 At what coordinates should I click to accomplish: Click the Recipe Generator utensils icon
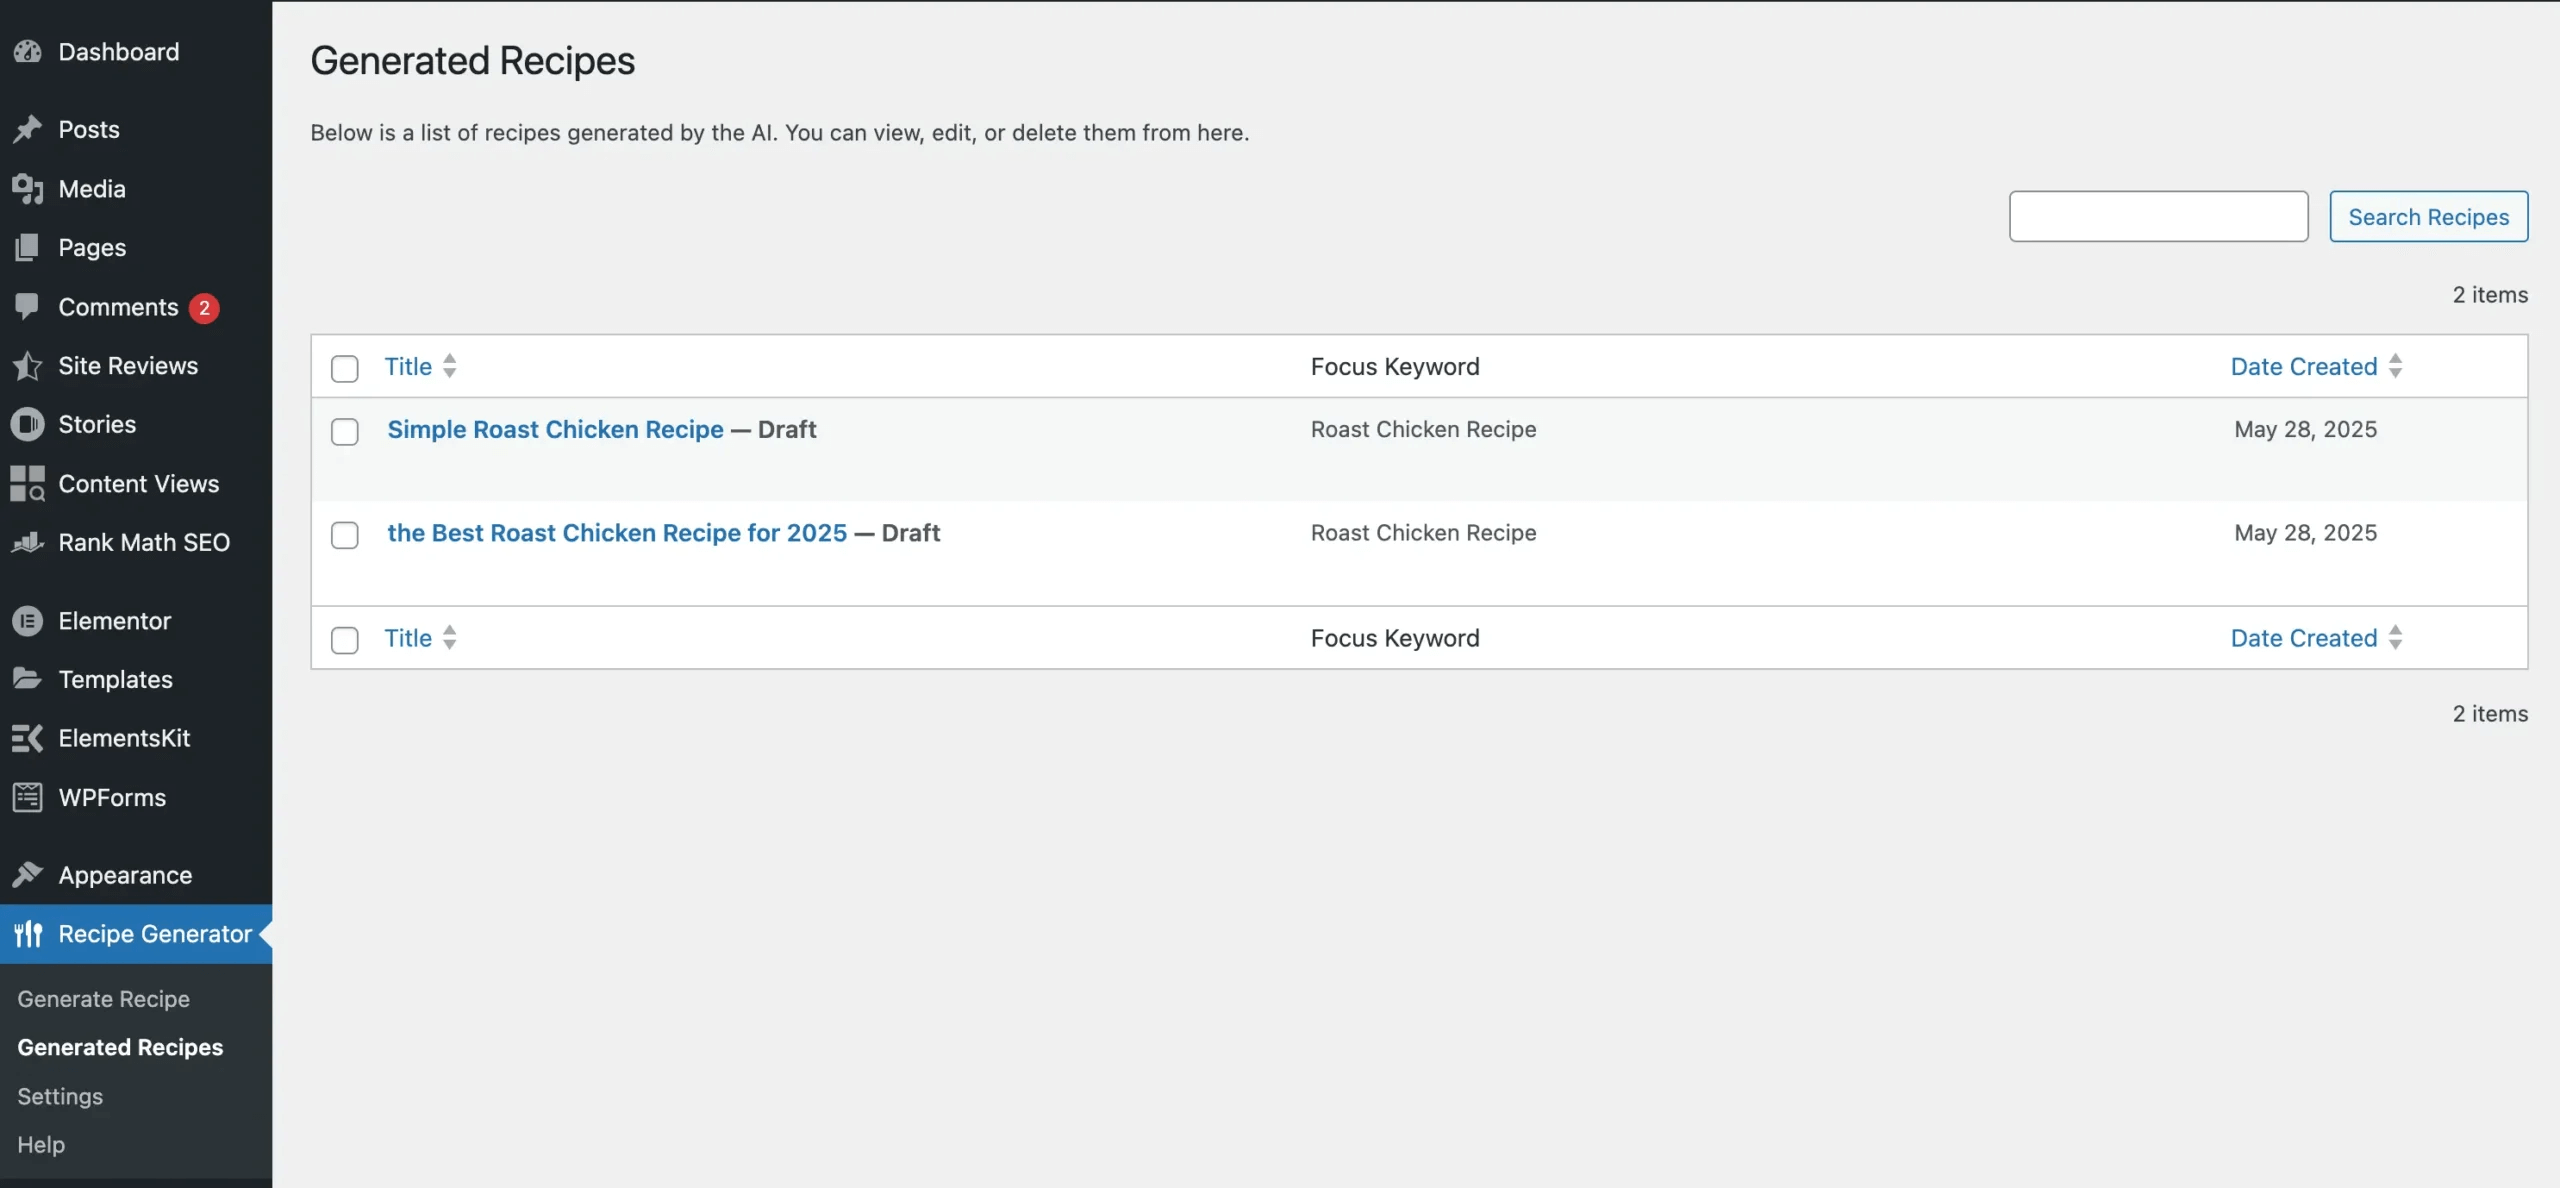coord(27,934)
